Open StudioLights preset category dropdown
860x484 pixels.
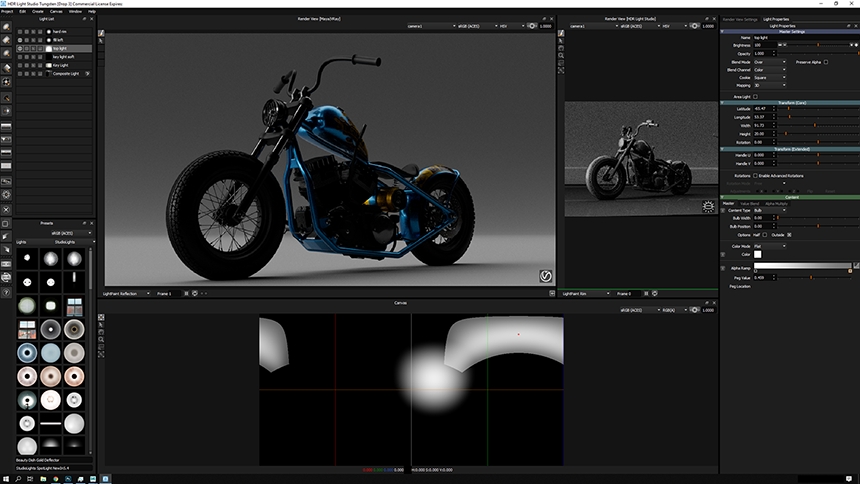tap(74, 242)
